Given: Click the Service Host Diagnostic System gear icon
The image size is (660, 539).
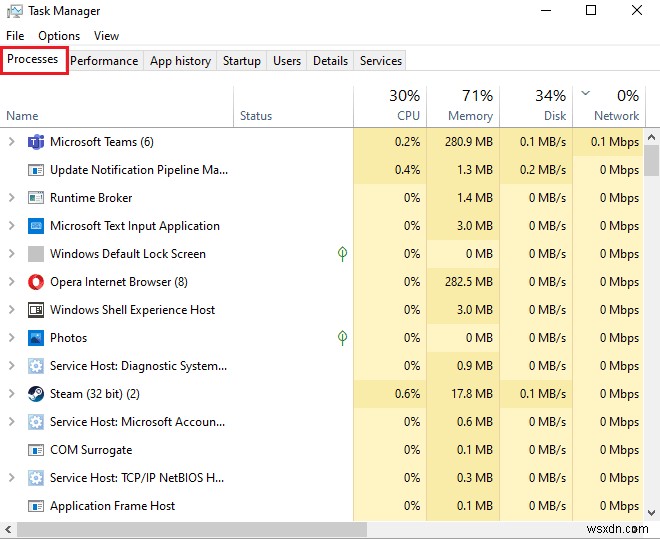Looking at the screenshot, I should click(36, 366).
